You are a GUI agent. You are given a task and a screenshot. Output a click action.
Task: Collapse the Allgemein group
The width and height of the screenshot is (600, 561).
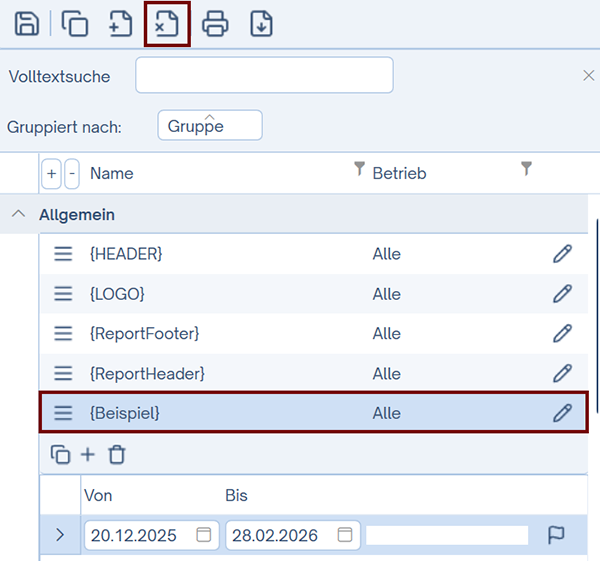tap(18, 214)
